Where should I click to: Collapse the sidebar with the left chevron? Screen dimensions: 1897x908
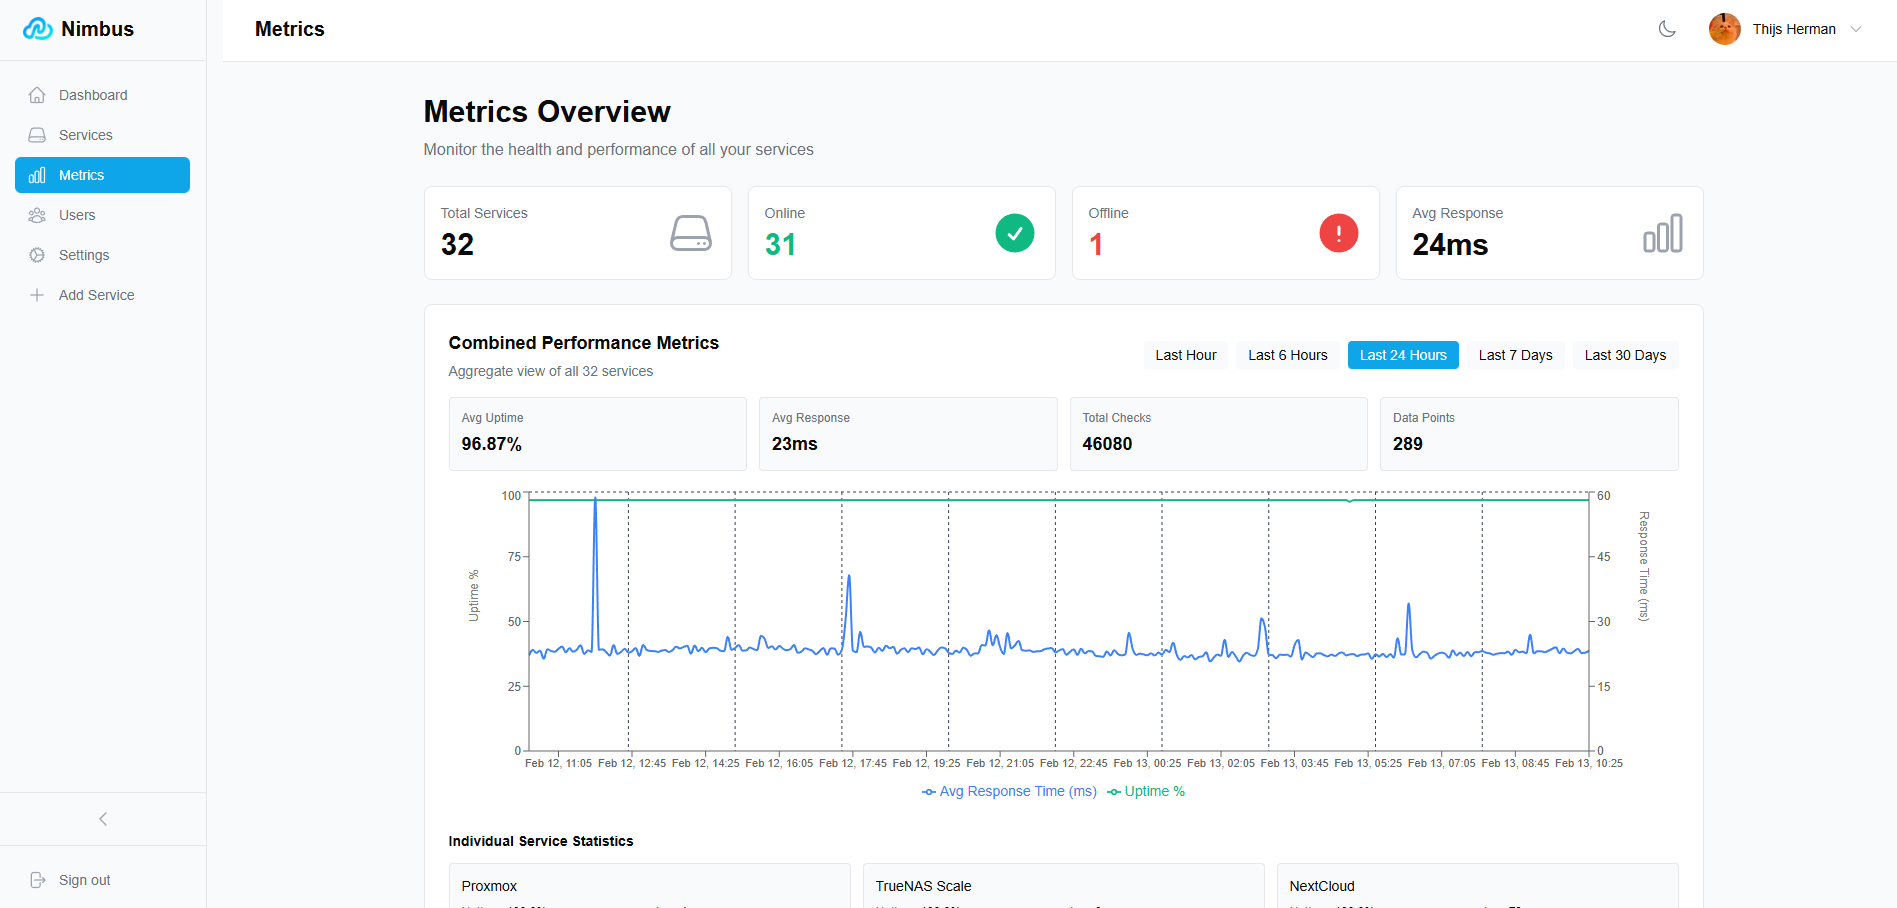click(103, 819)
